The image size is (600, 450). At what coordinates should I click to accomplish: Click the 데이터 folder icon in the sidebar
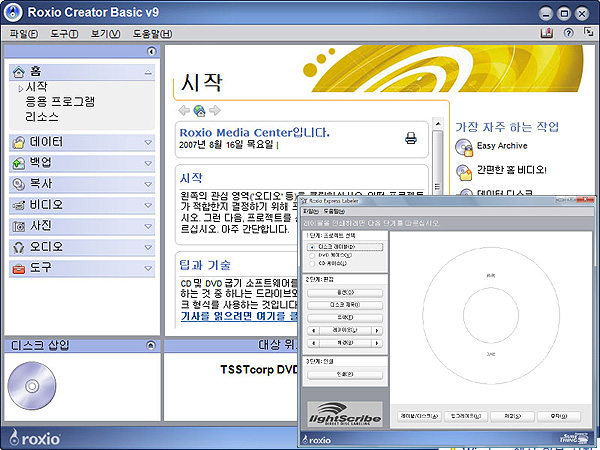pos(18,143)
